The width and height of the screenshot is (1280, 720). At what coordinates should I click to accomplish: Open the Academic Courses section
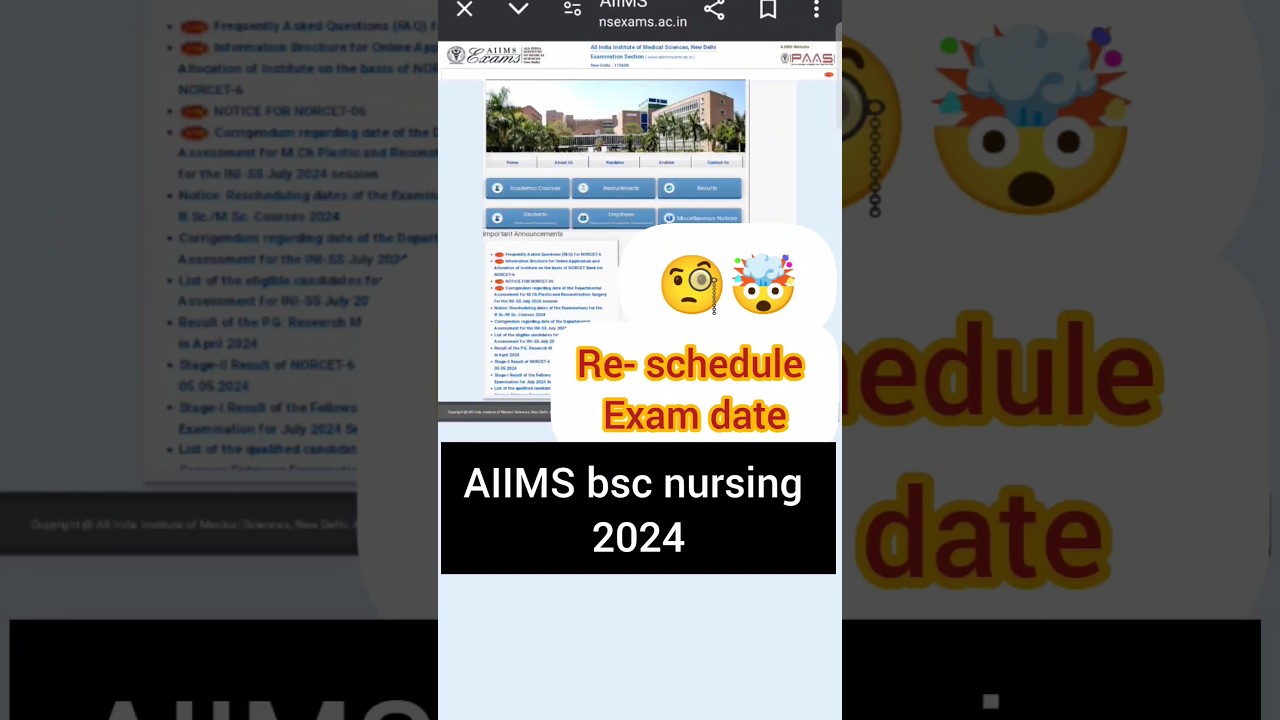(527, 188)
